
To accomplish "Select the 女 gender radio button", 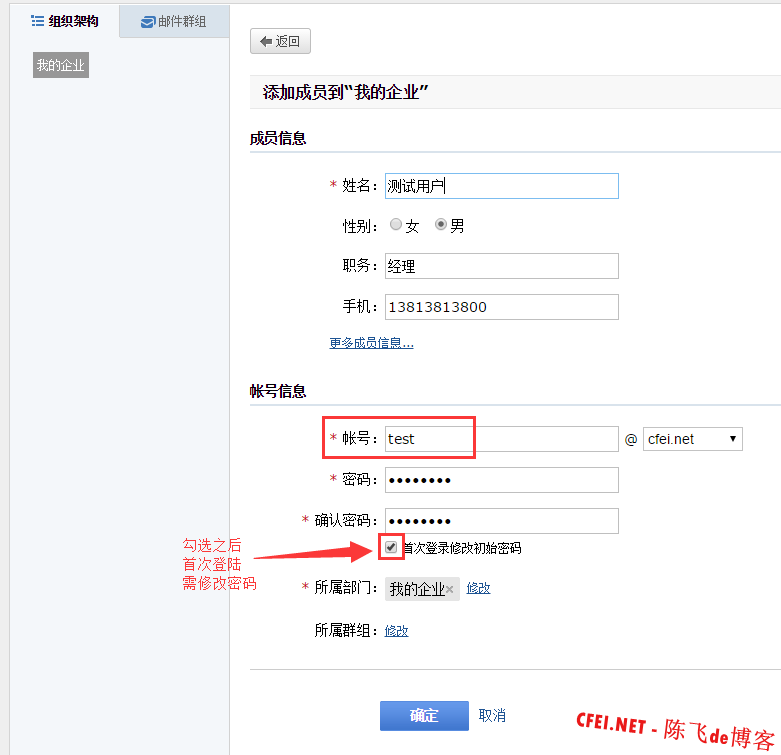I will coord(396,225).
